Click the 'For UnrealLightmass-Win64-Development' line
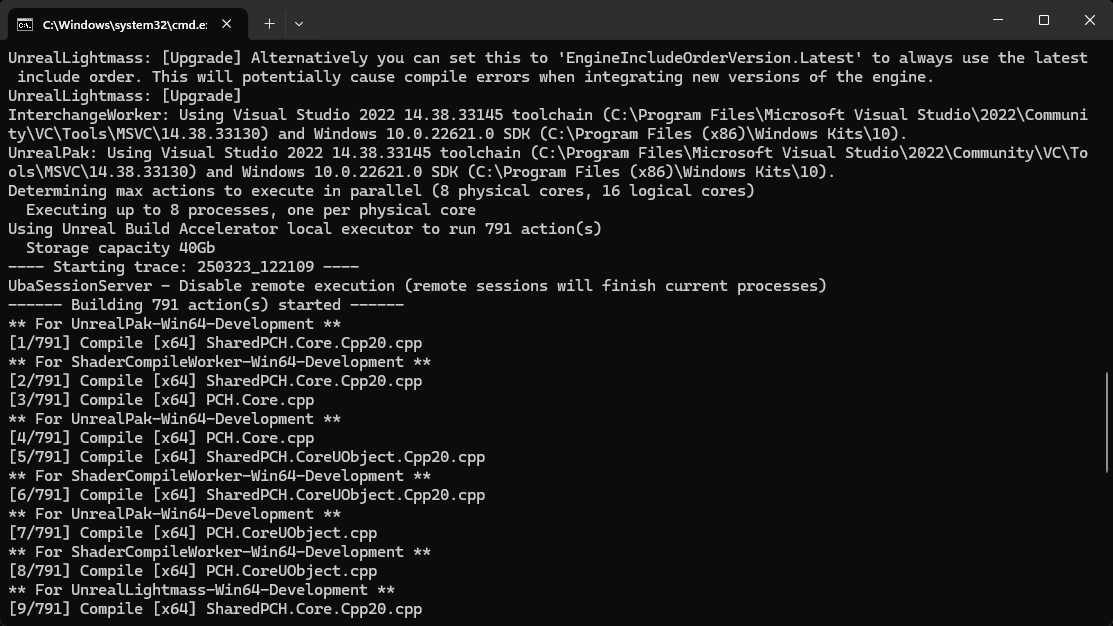The image size is (1113, 626). [x=202, y=590]
